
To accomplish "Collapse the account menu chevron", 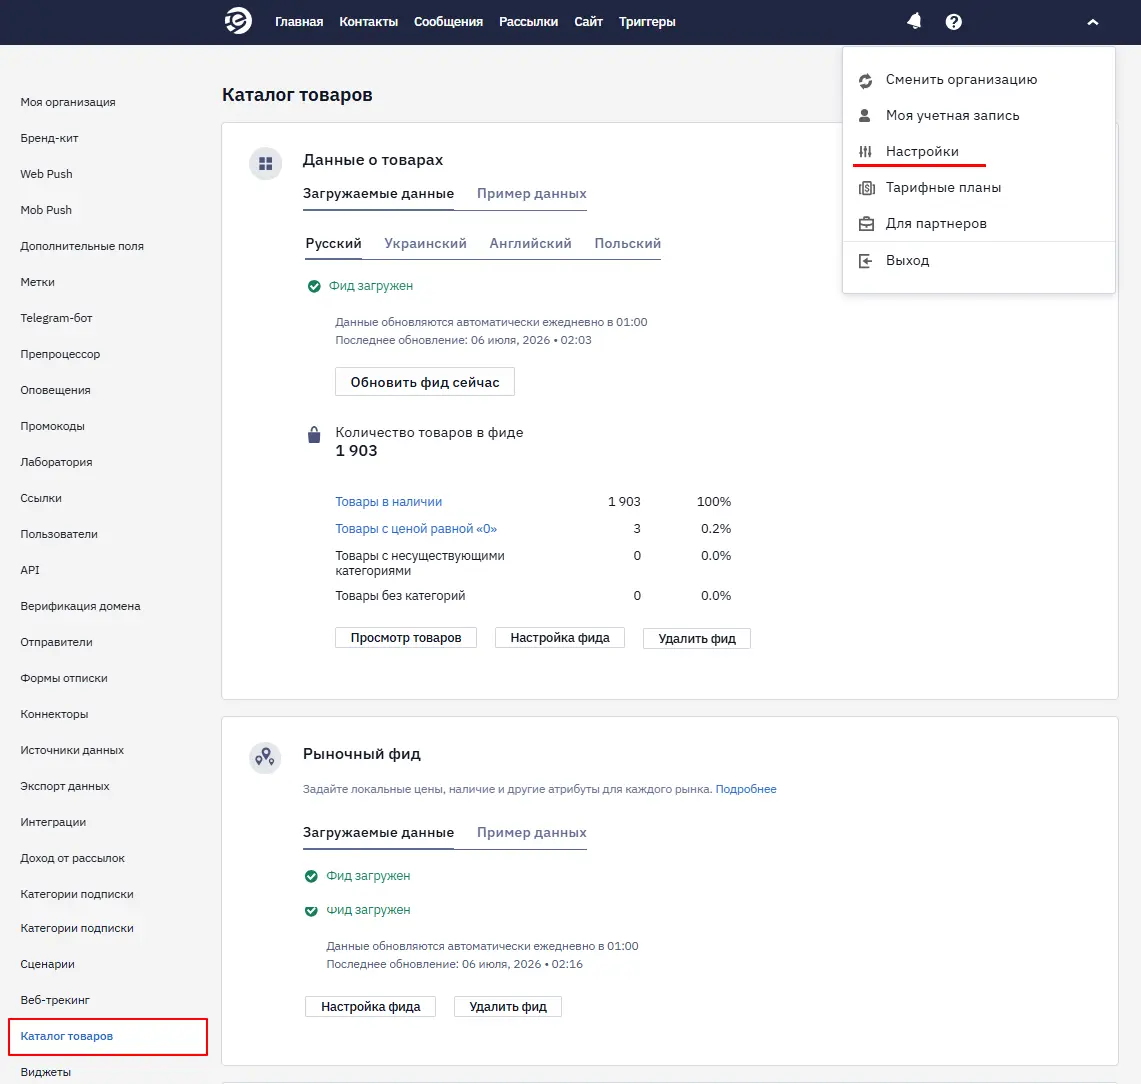I will point(1092,23).
